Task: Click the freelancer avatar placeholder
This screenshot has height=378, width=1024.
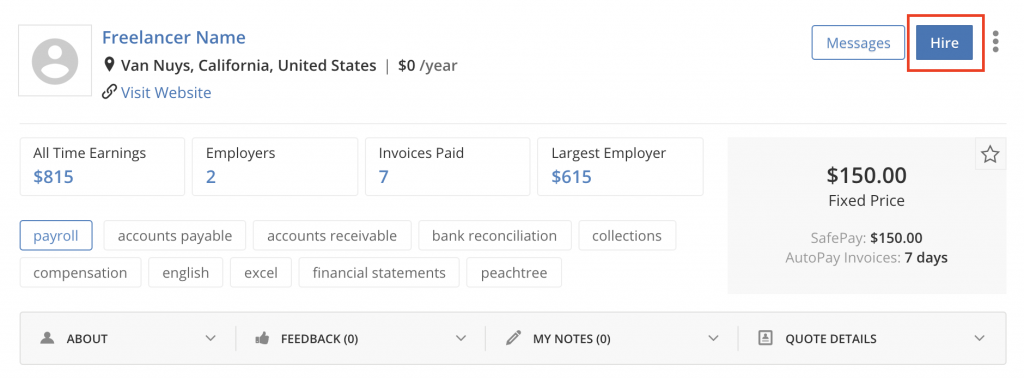Action: point(55,61)
